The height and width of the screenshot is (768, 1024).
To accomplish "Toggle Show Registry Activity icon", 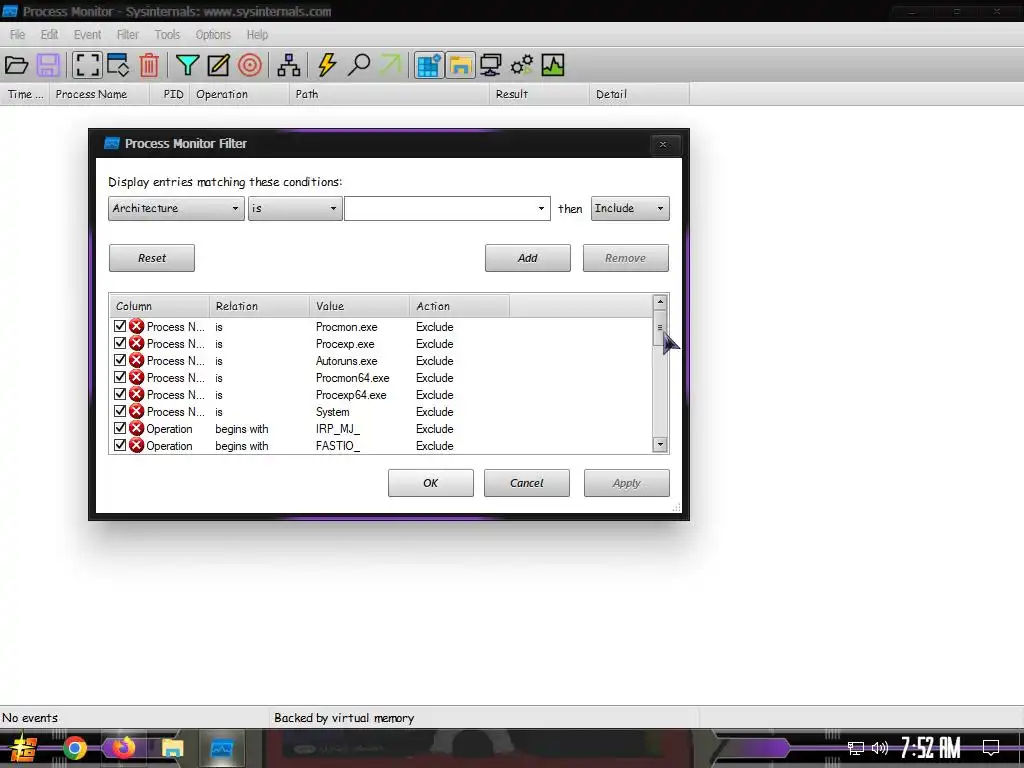I will (429, 65).
